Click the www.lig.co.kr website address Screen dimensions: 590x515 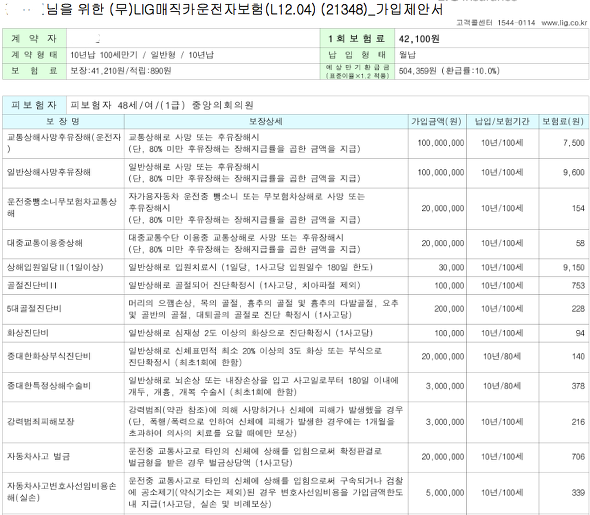coord(564,23)
